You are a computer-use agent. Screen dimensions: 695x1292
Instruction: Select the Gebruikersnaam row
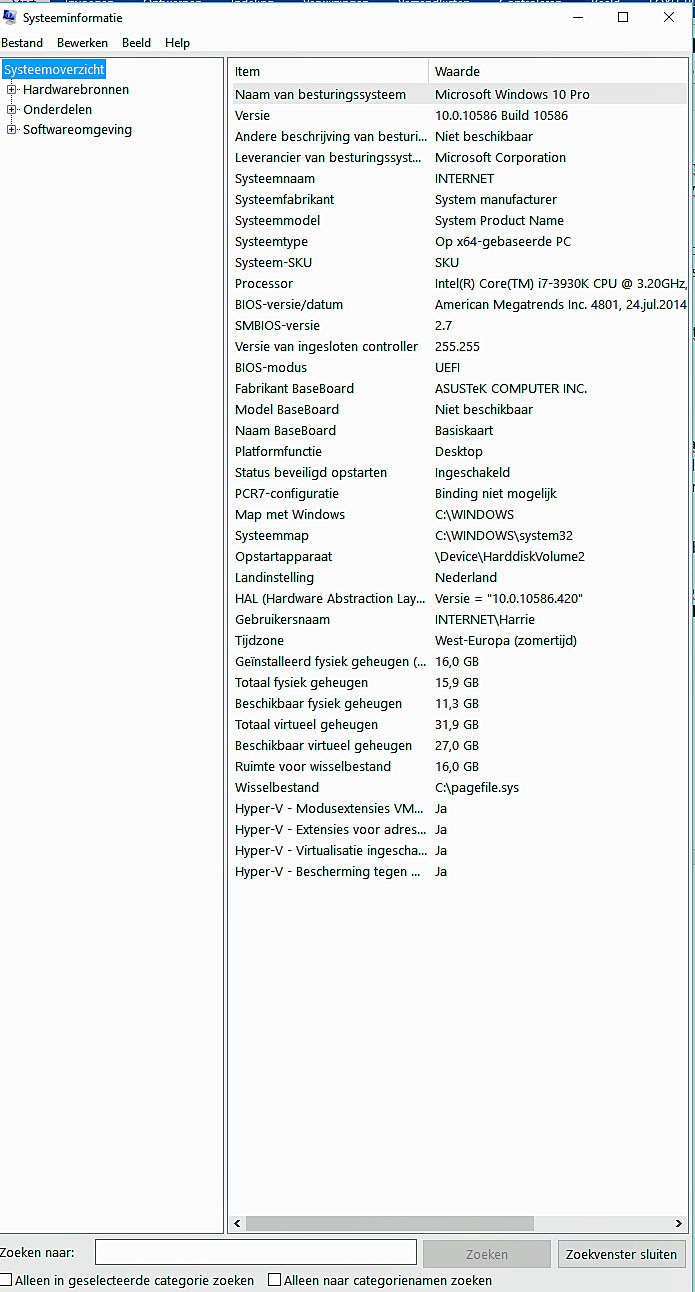(460, 619)
